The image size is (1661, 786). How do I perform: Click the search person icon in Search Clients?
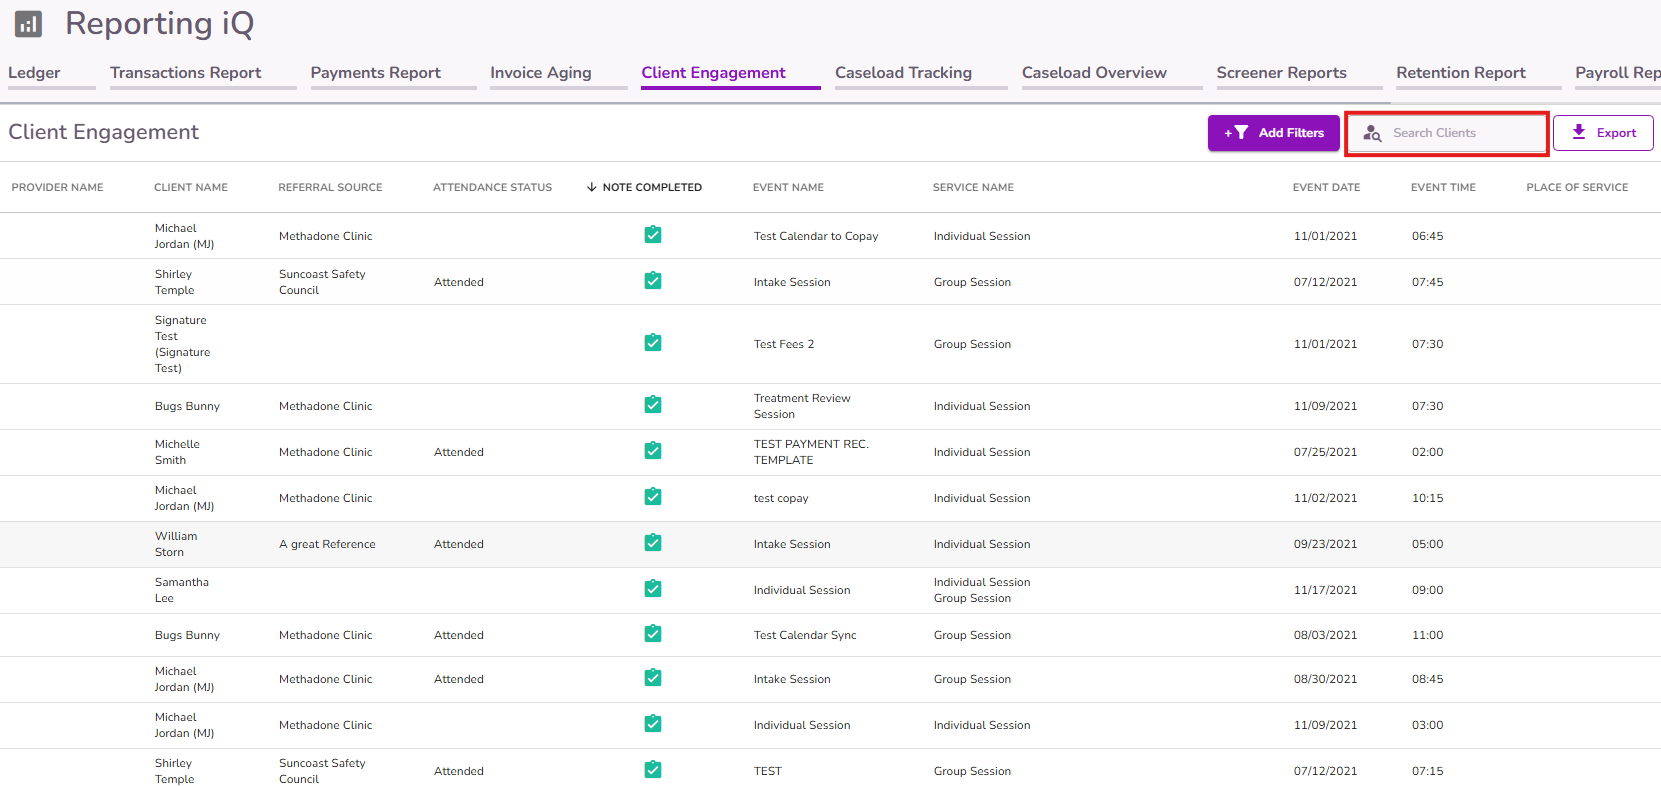1372,133
